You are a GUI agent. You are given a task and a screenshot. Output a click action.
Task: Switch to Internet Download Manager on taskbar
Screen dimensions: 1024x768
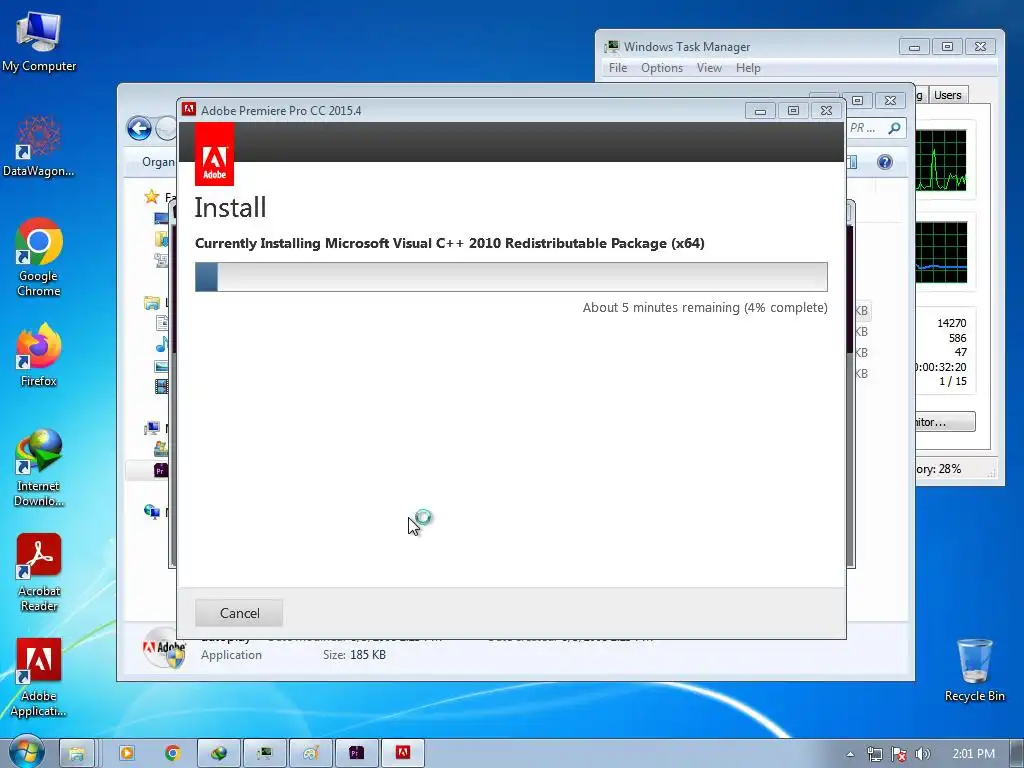click(x=219, y=753)
